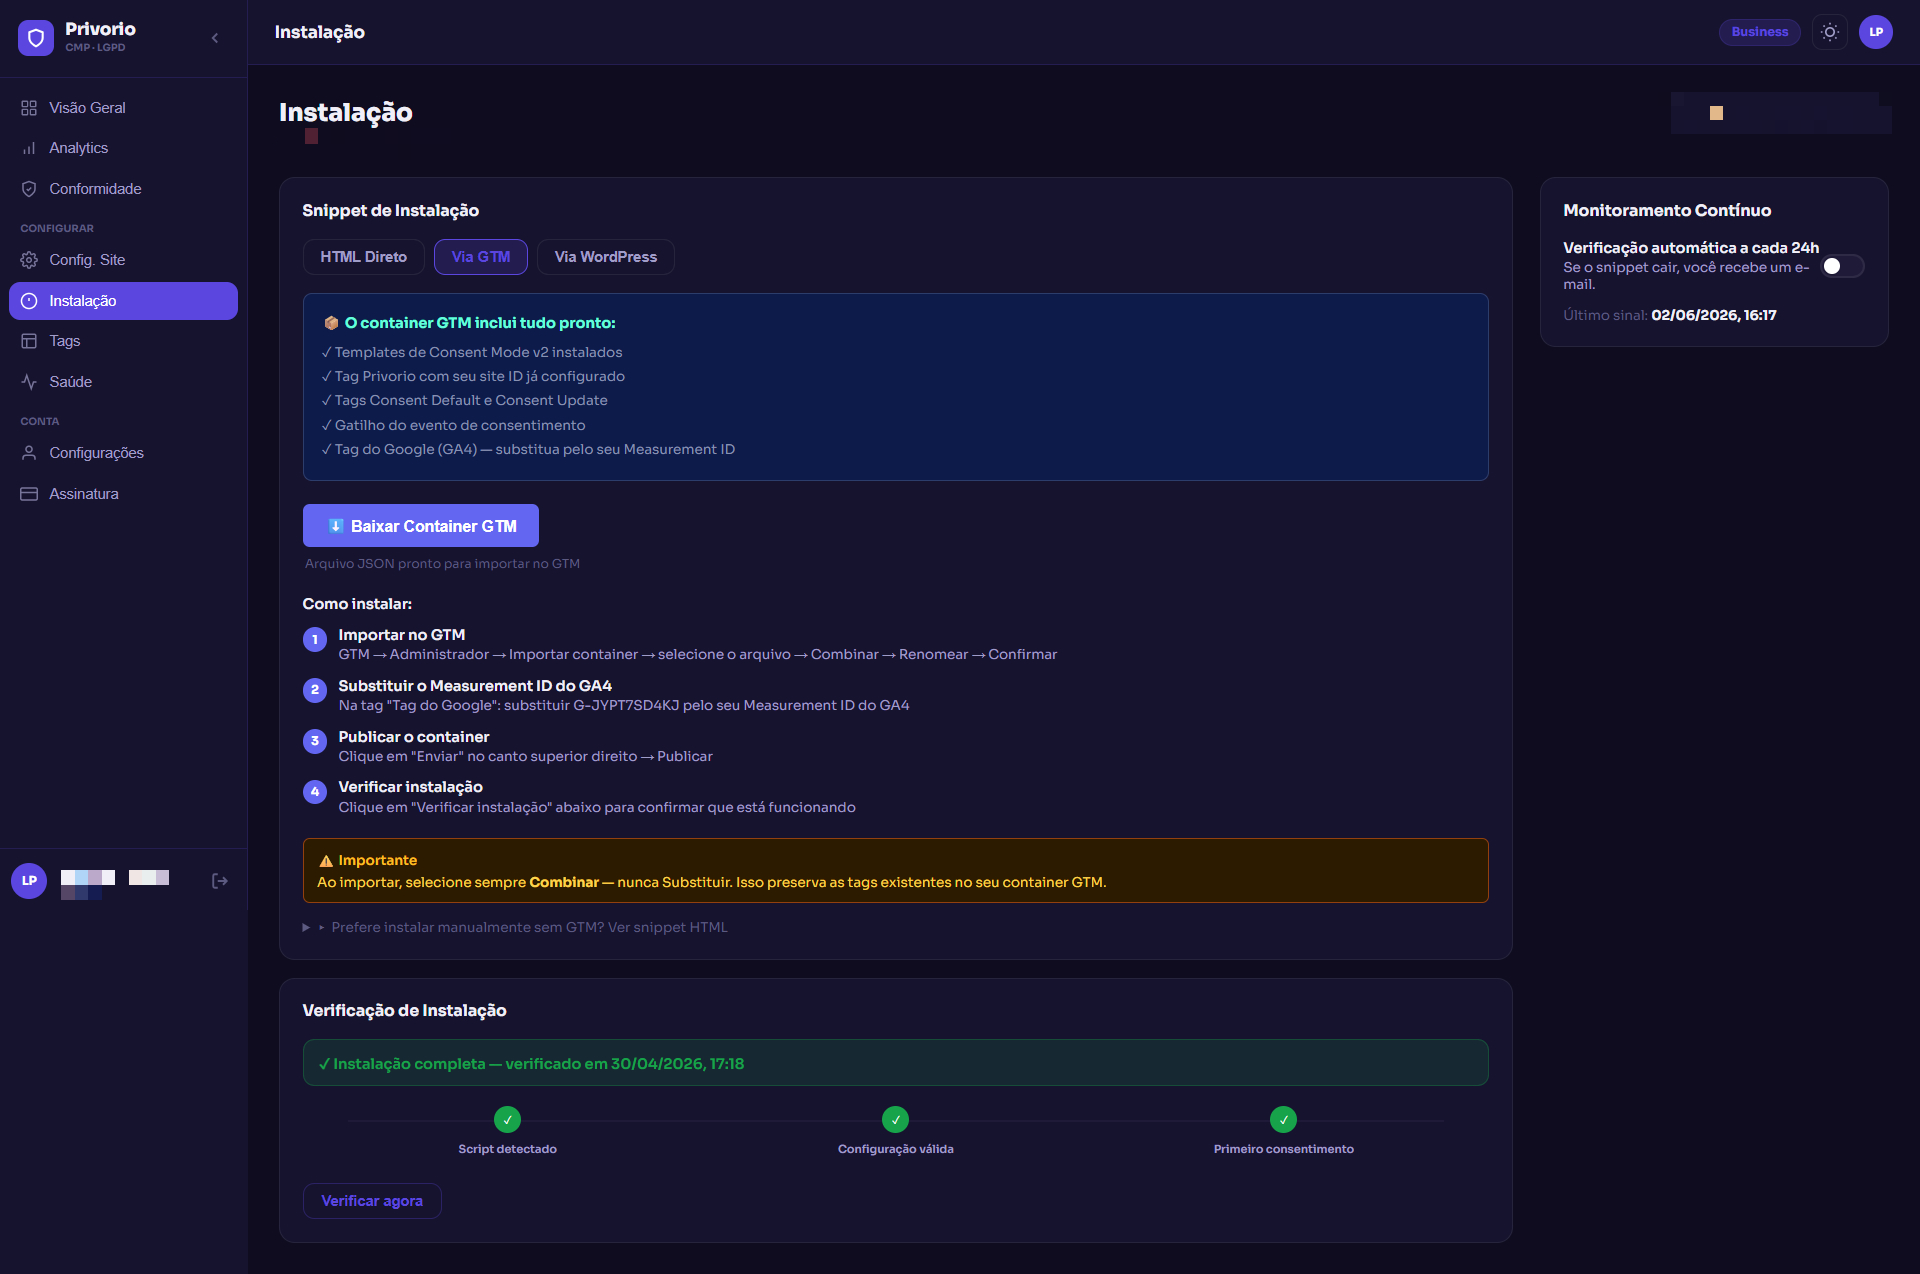
Task: Click the 'Tag do Google (GA4)' checklist line
Action: [x=528, y=449]
